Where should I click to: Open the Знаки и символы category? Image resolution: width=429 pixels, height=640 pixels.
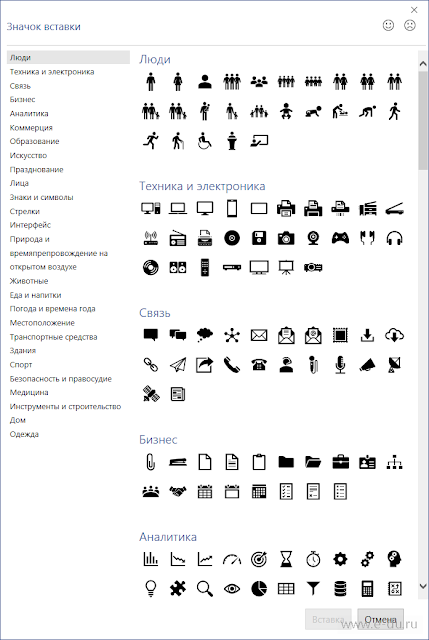point(41,197)
